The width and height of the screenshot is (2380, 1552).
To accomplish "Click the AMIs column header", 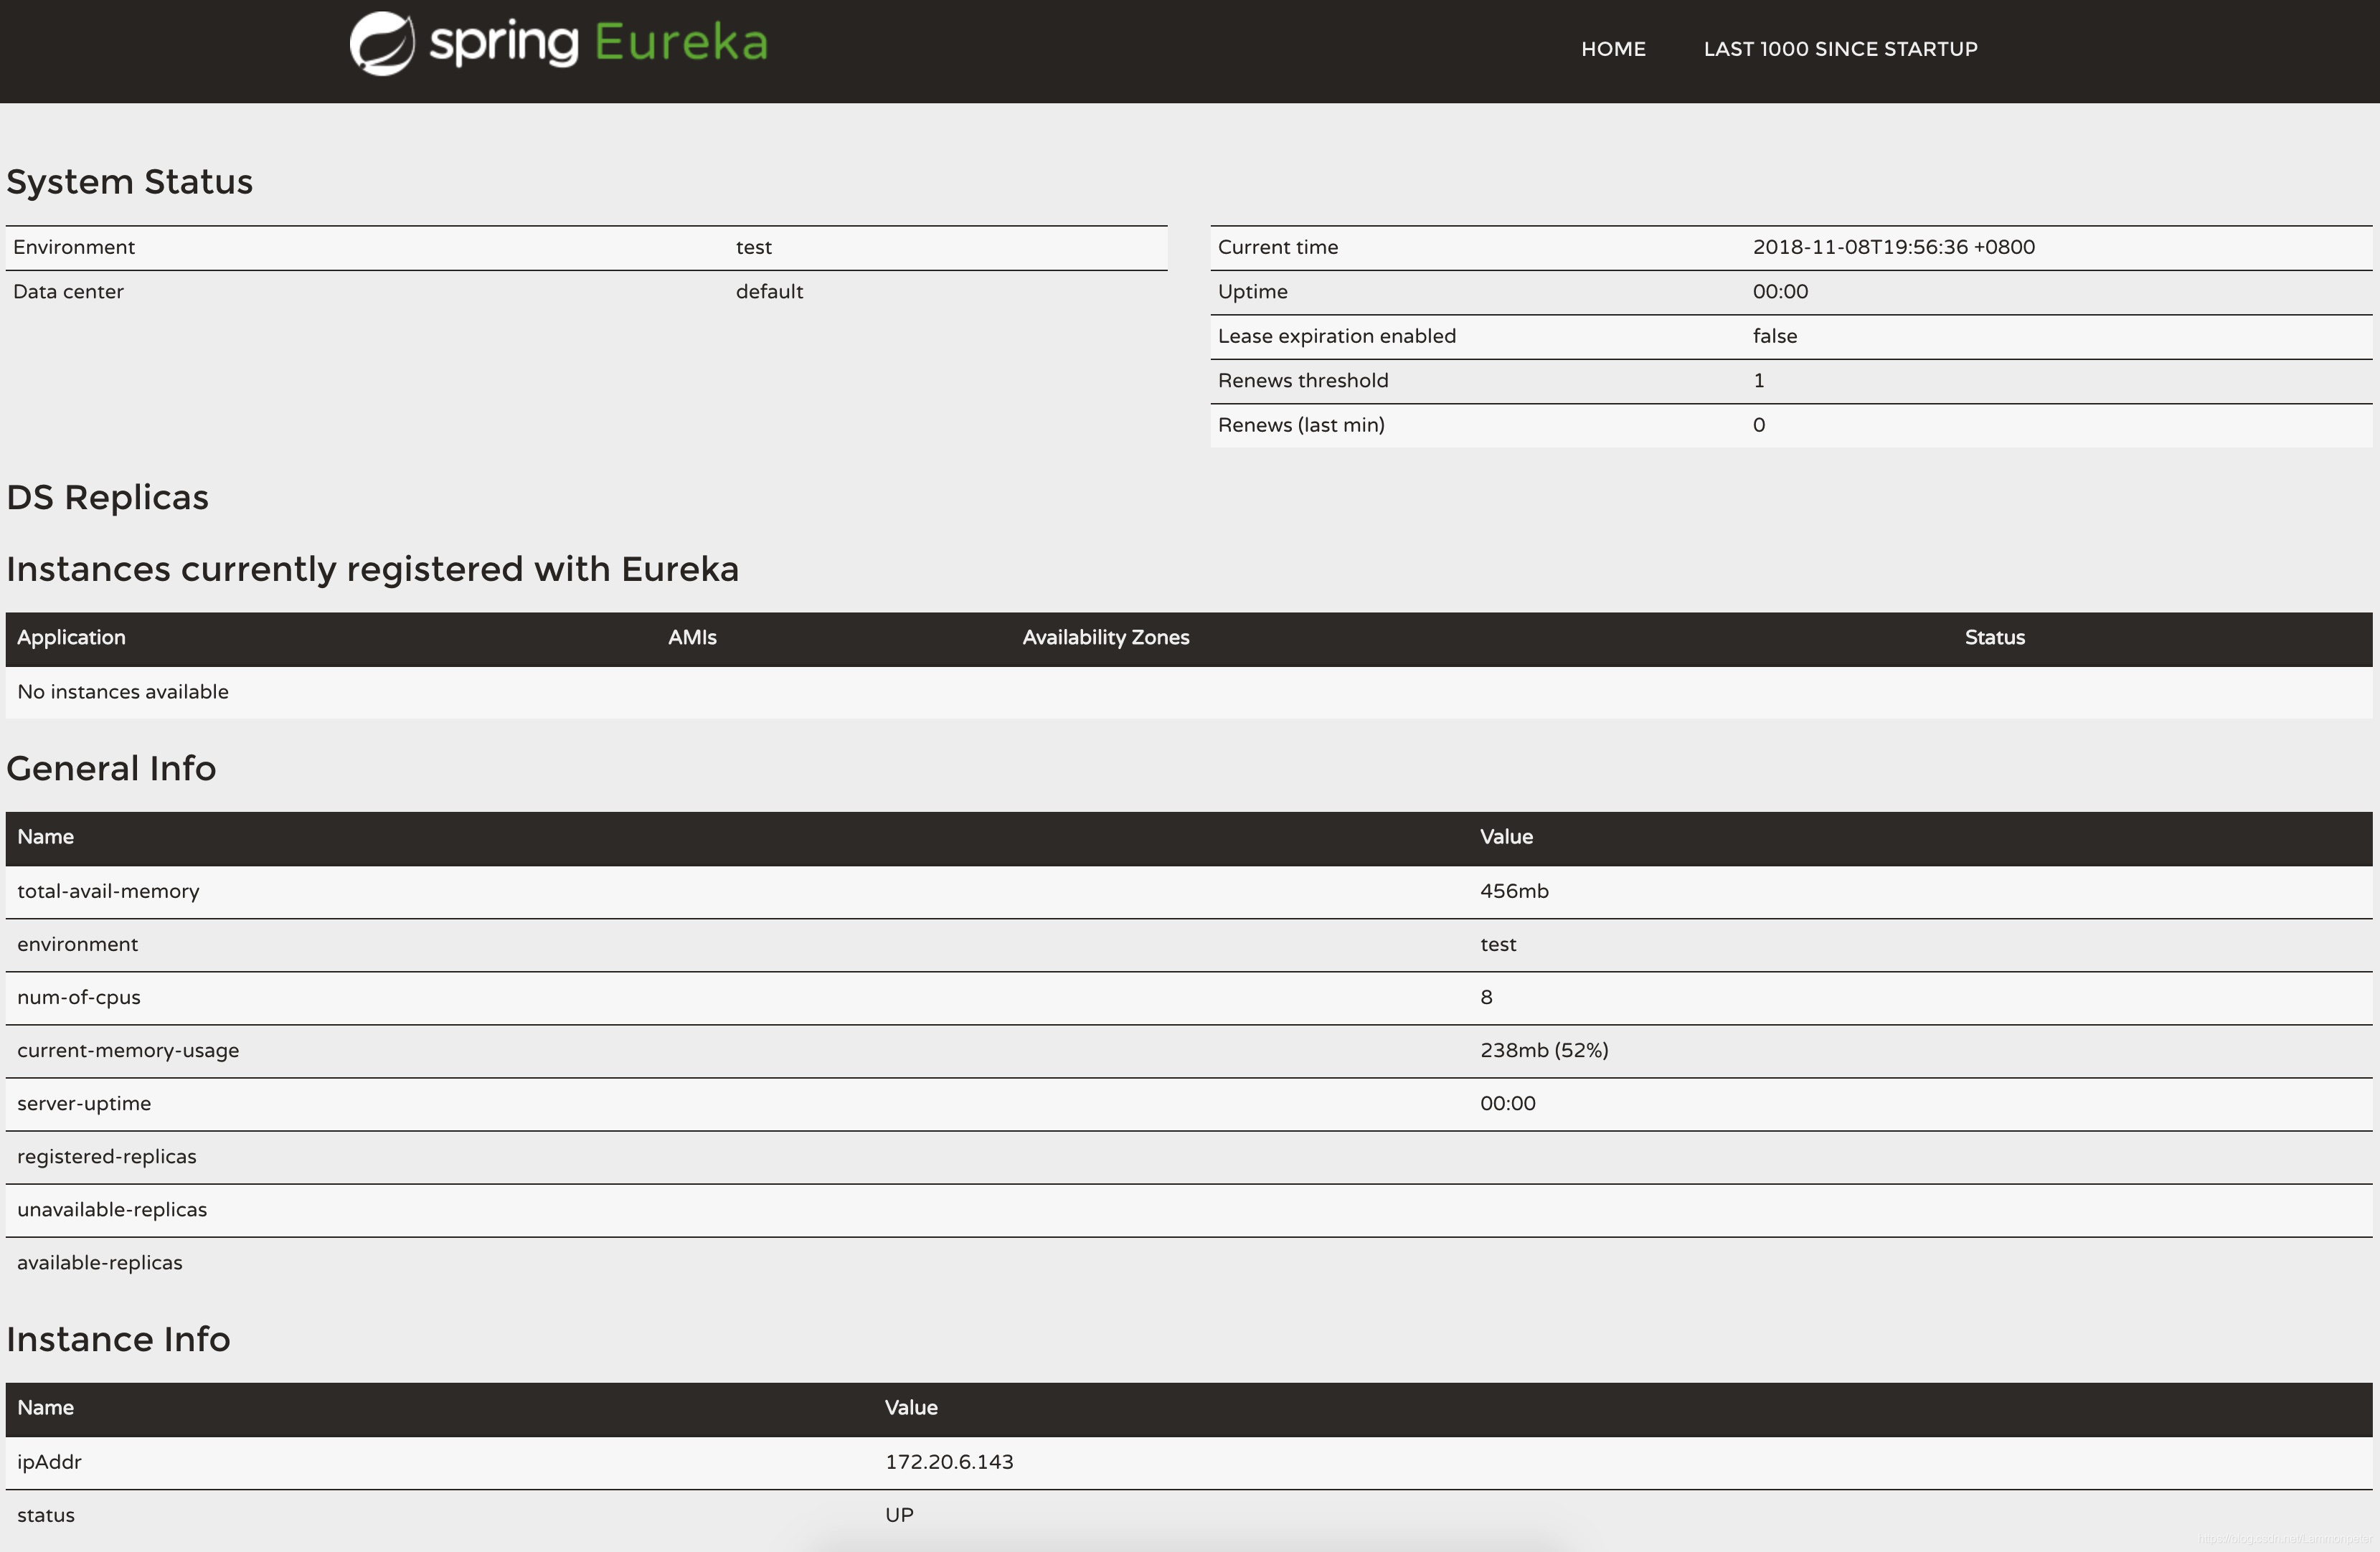I will (x=692, y=638).
